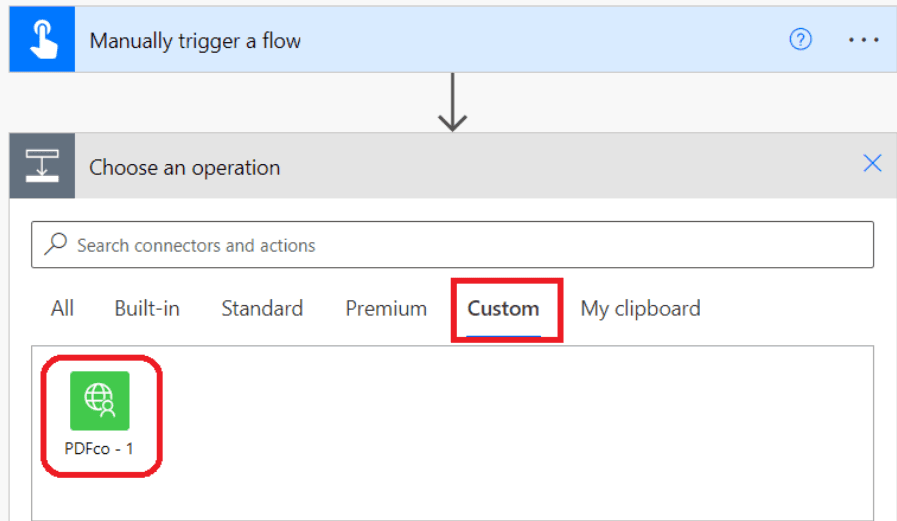This screenshot has width=897, height=521.
Task: Select the Custom tab
Action: (x=503, y=309)
